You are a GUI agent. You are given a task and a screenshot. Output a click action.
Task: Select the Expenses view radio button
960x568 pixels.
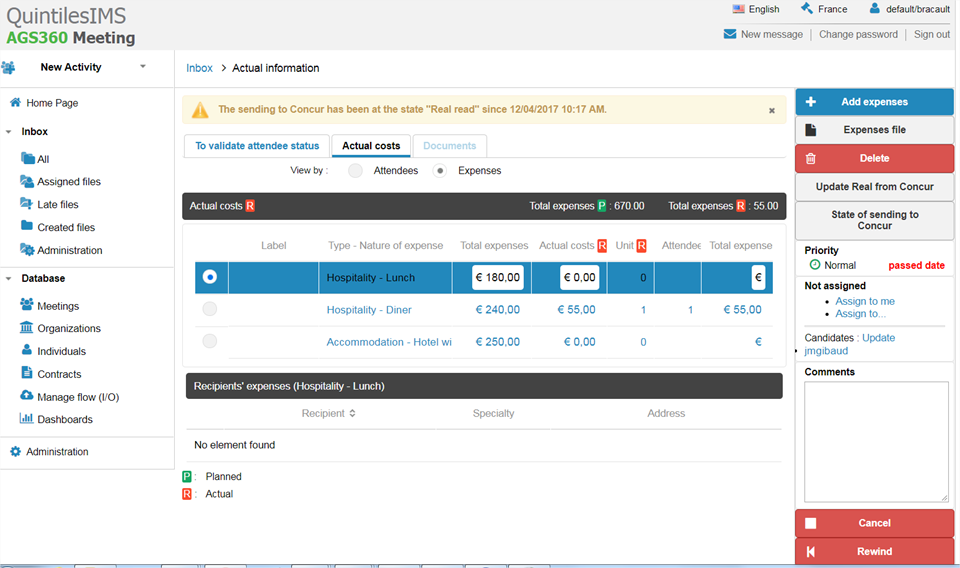pos(440,171)
